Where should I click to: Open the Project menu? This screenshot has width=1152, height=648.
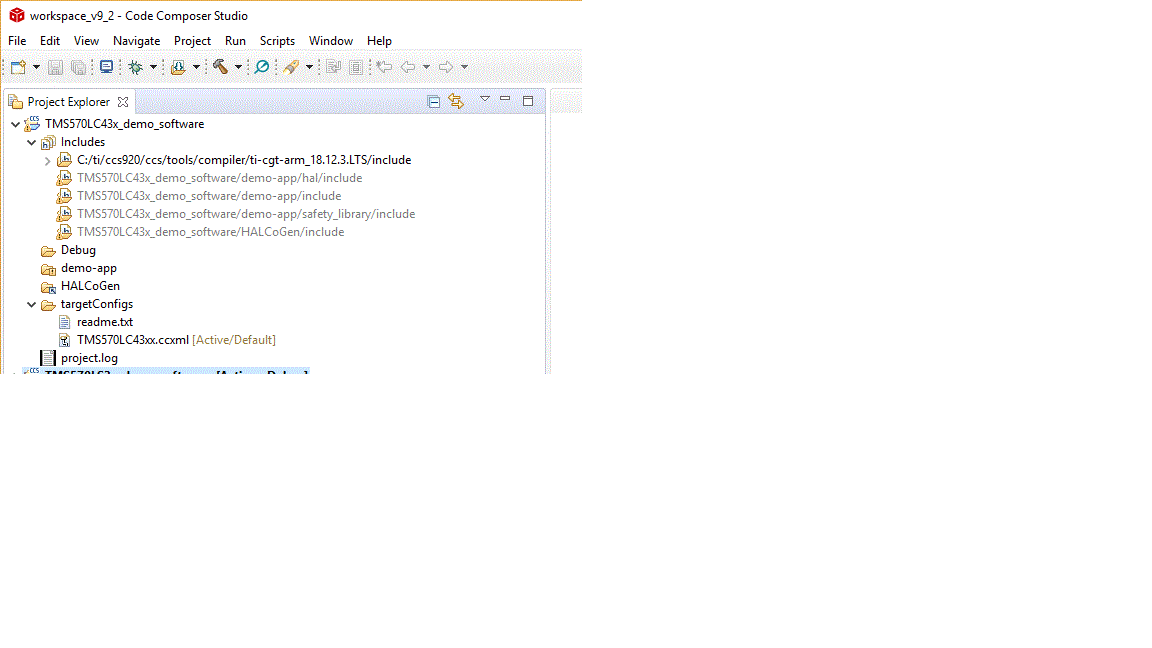tap(192, 41)
